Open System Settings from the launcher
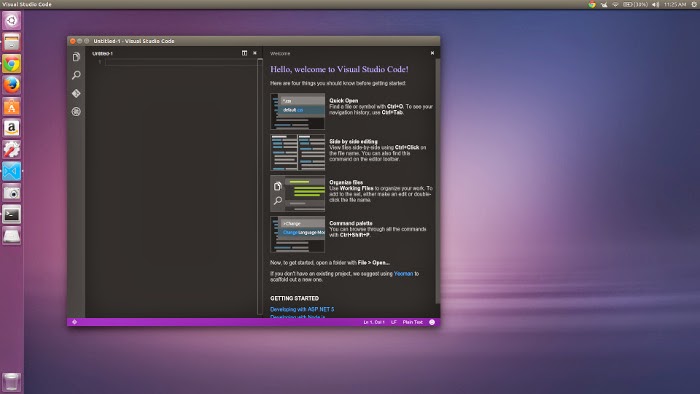This screenshot has height=394, width=700. [x=12, y=150]
